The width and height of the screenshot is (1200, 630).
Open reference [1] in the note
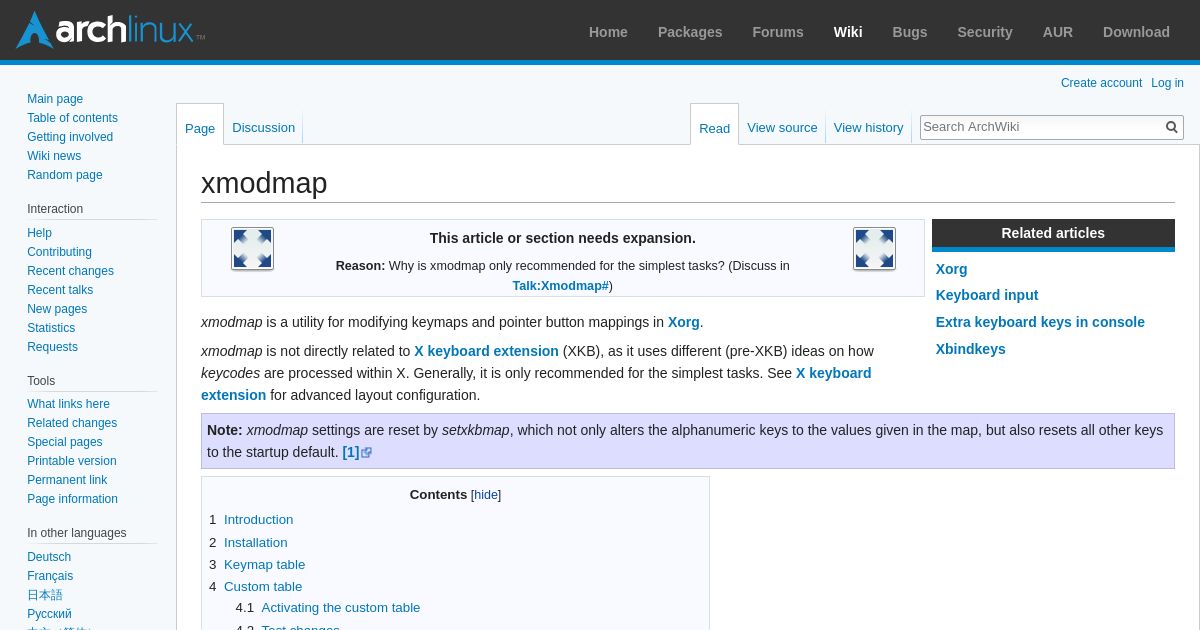tap(351, 452)
